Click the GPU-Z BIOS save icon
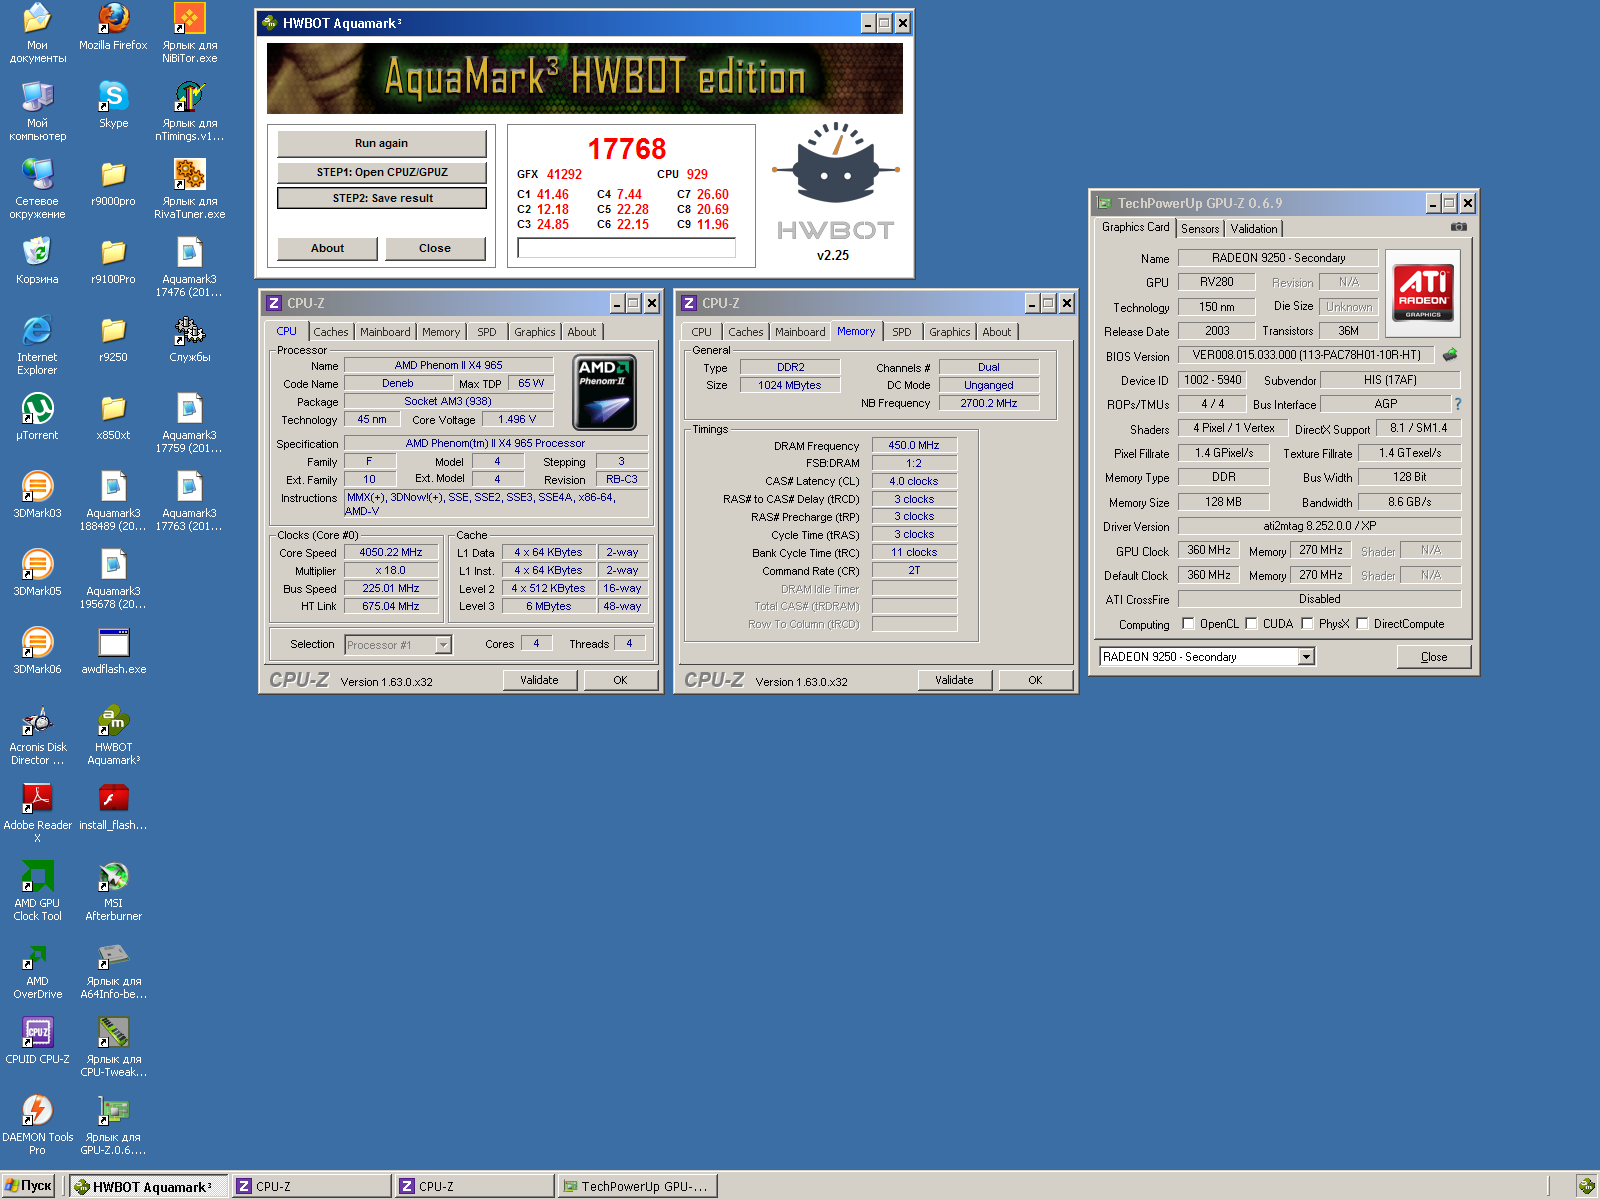Screen dimensions: 1600x1200 point(1450,354)
